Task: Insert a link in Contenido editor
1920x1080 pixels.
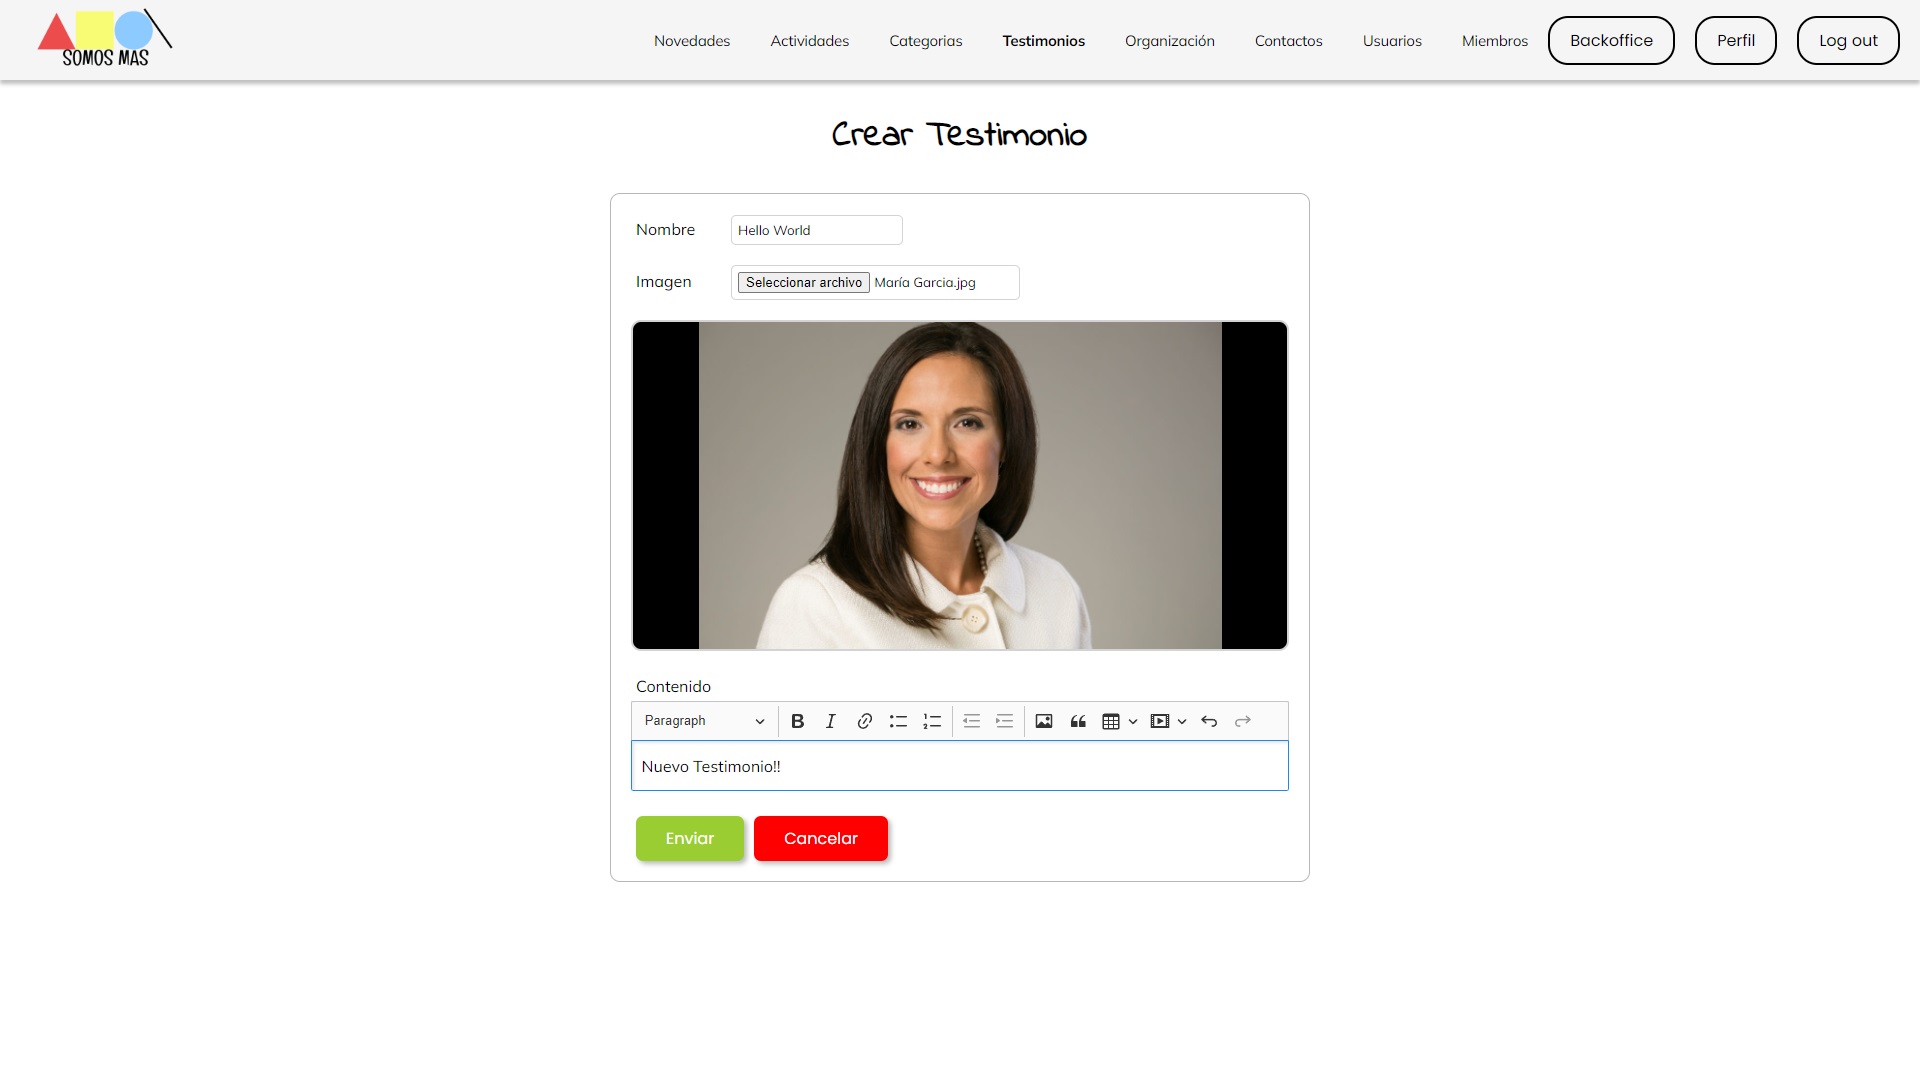Action: coord(864,721)
